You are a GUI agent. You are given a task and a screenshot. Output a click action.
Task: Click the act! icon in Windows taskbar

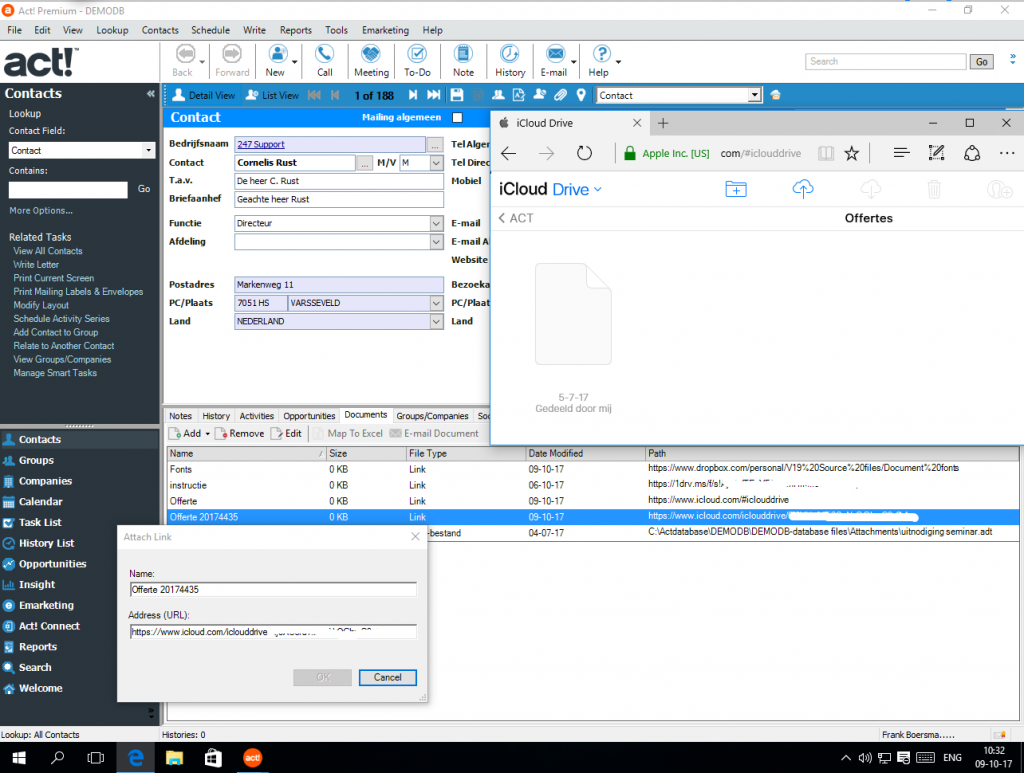pyautogui.click(x=252, y=758)
